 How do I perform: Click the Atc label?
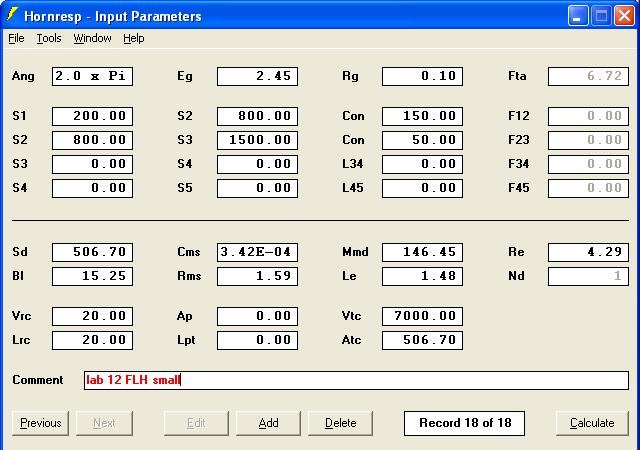[351, 340]
